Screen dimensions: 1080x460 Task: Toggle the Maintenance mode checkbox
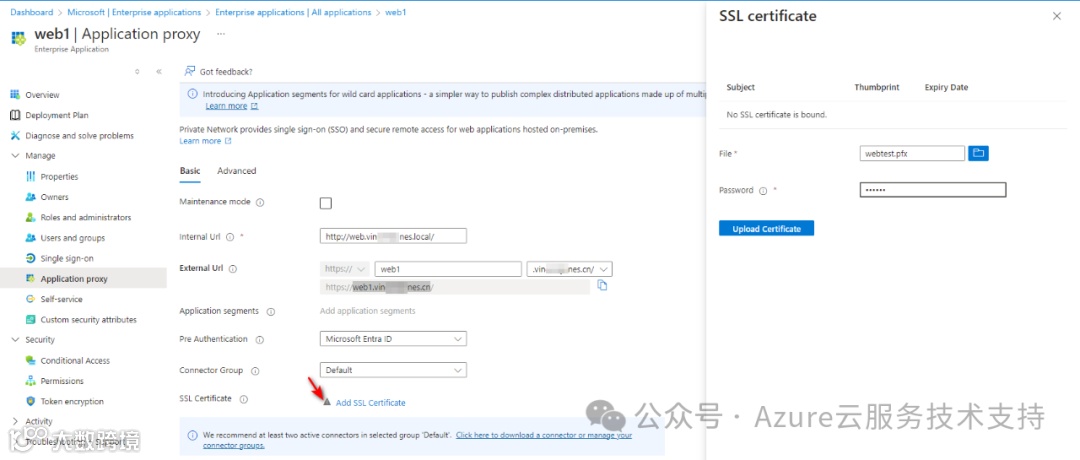point(326,203)
